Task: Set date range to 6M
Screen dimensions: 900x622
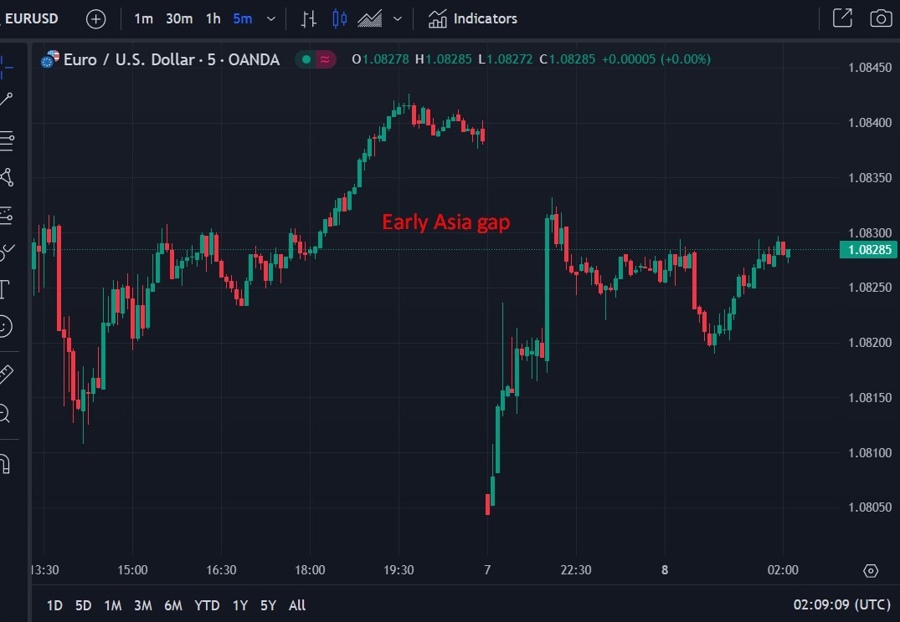Action: (x=173, y=605)
